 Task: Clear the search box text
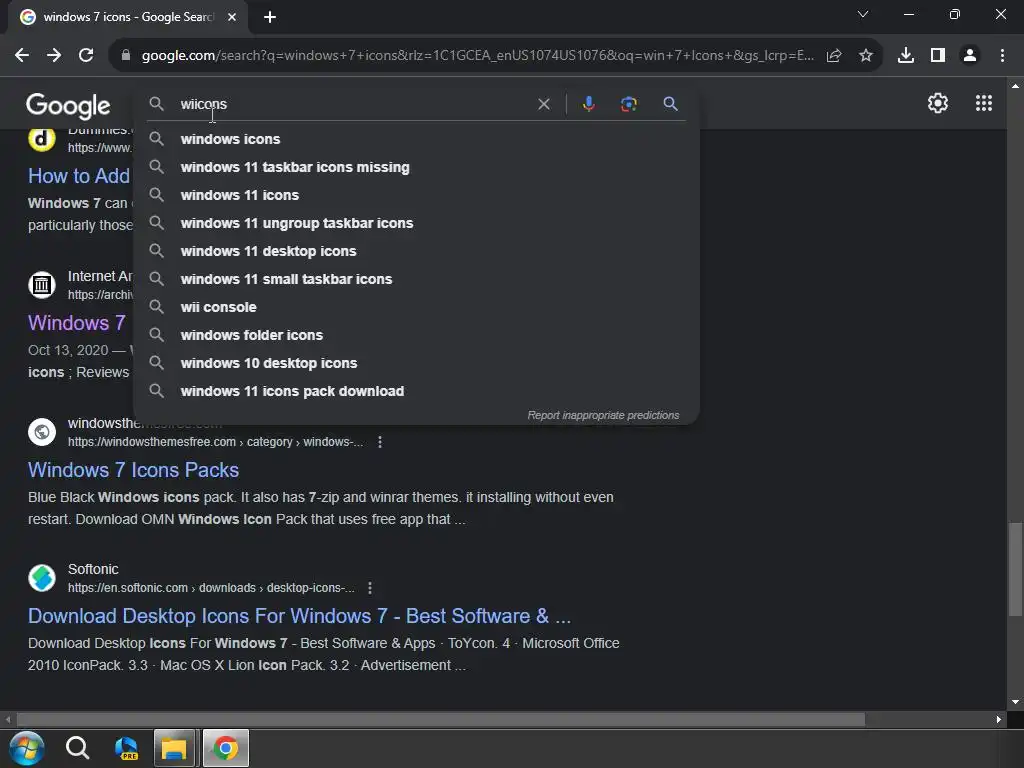543,104
